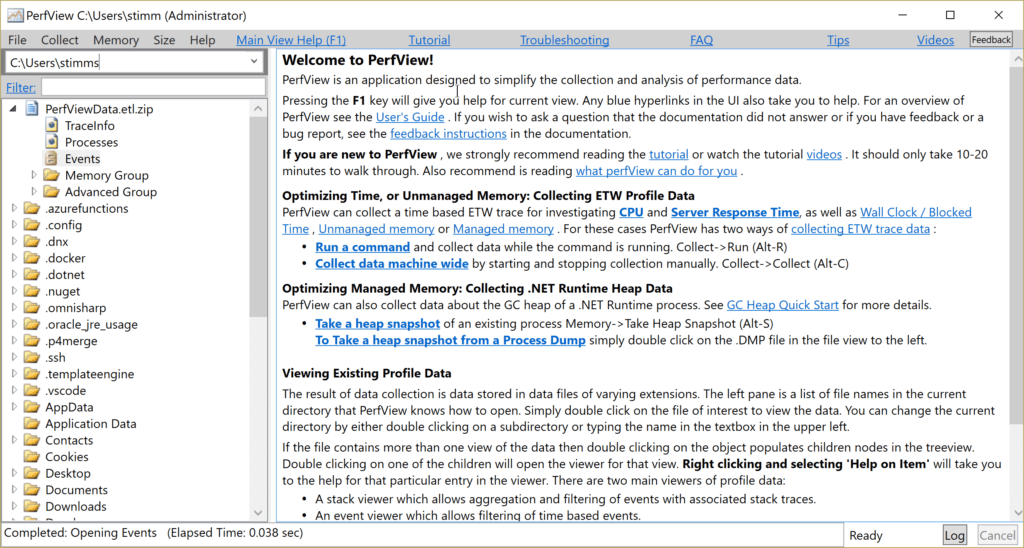Expand the .nuget folder arrow

point(14,291)
